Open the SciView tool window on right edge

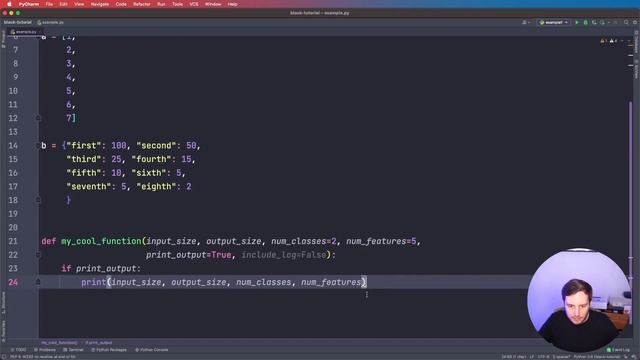636,69
